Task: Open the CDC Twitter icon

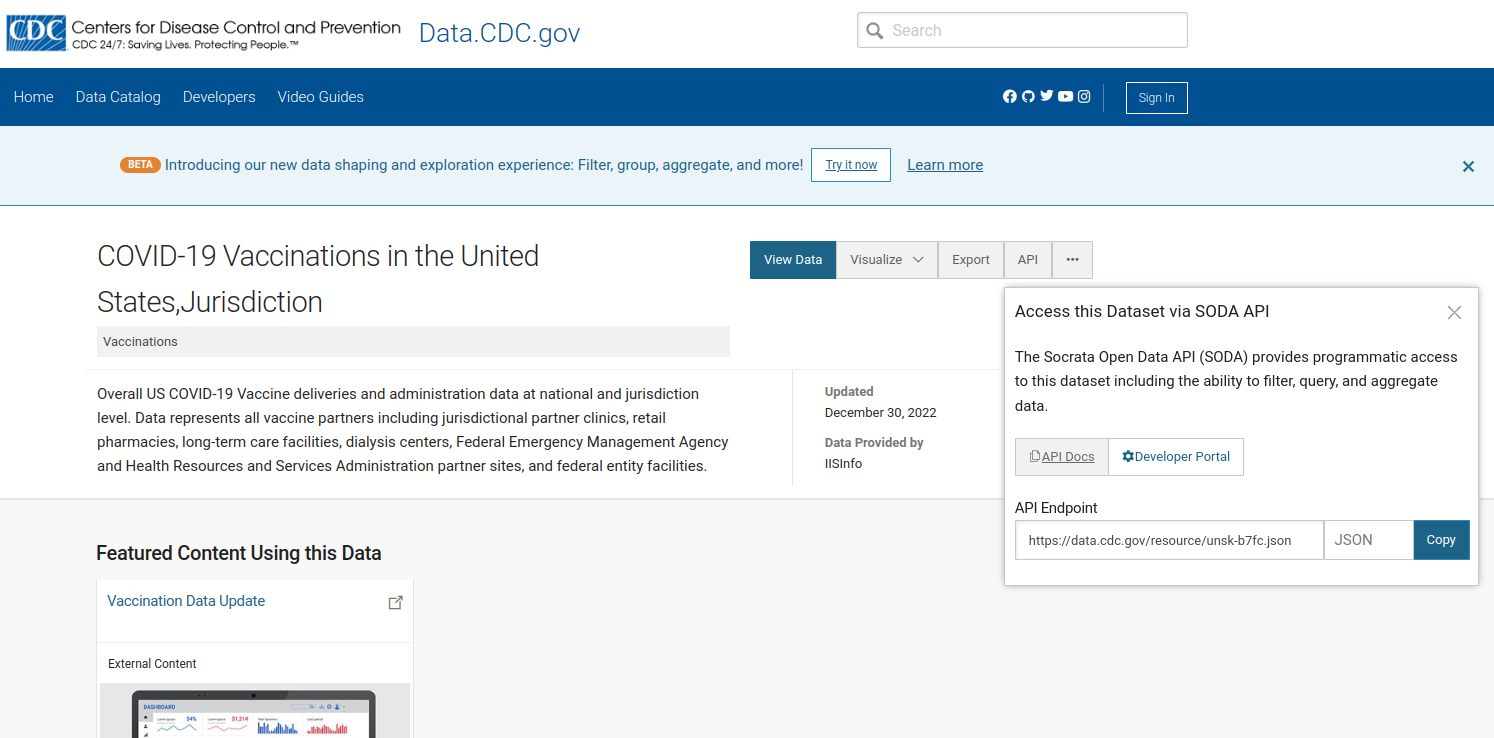Action: (1047, 96)
